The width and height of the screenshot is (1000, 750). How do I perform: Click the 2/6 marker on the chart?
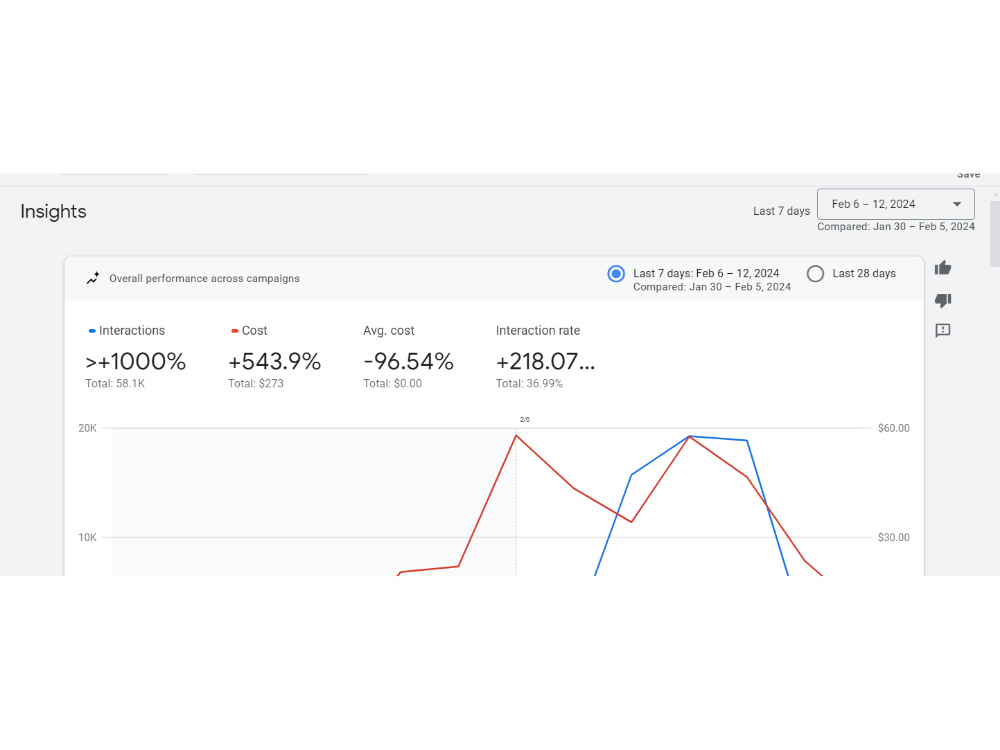[x=524, y=420]
